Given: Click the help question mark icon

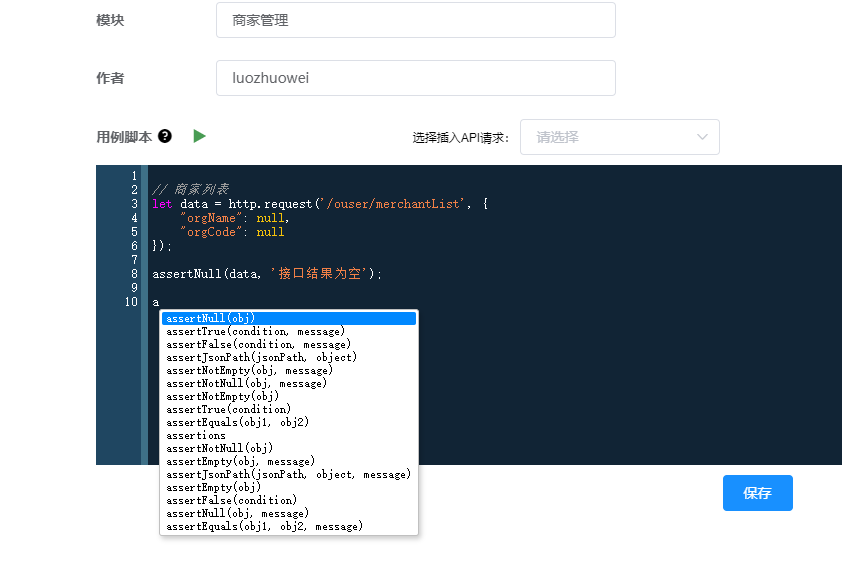Looking at the screenshot, I should pyautogui.click(x=165, y=136).
